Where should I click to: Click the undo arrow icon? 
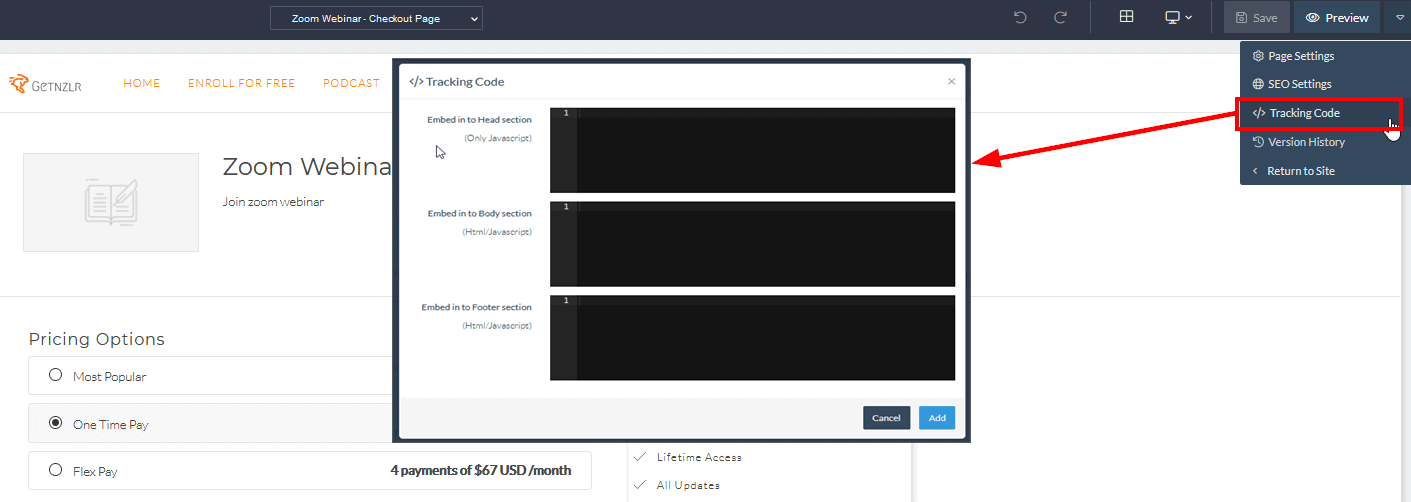[x=1020, y=18]
